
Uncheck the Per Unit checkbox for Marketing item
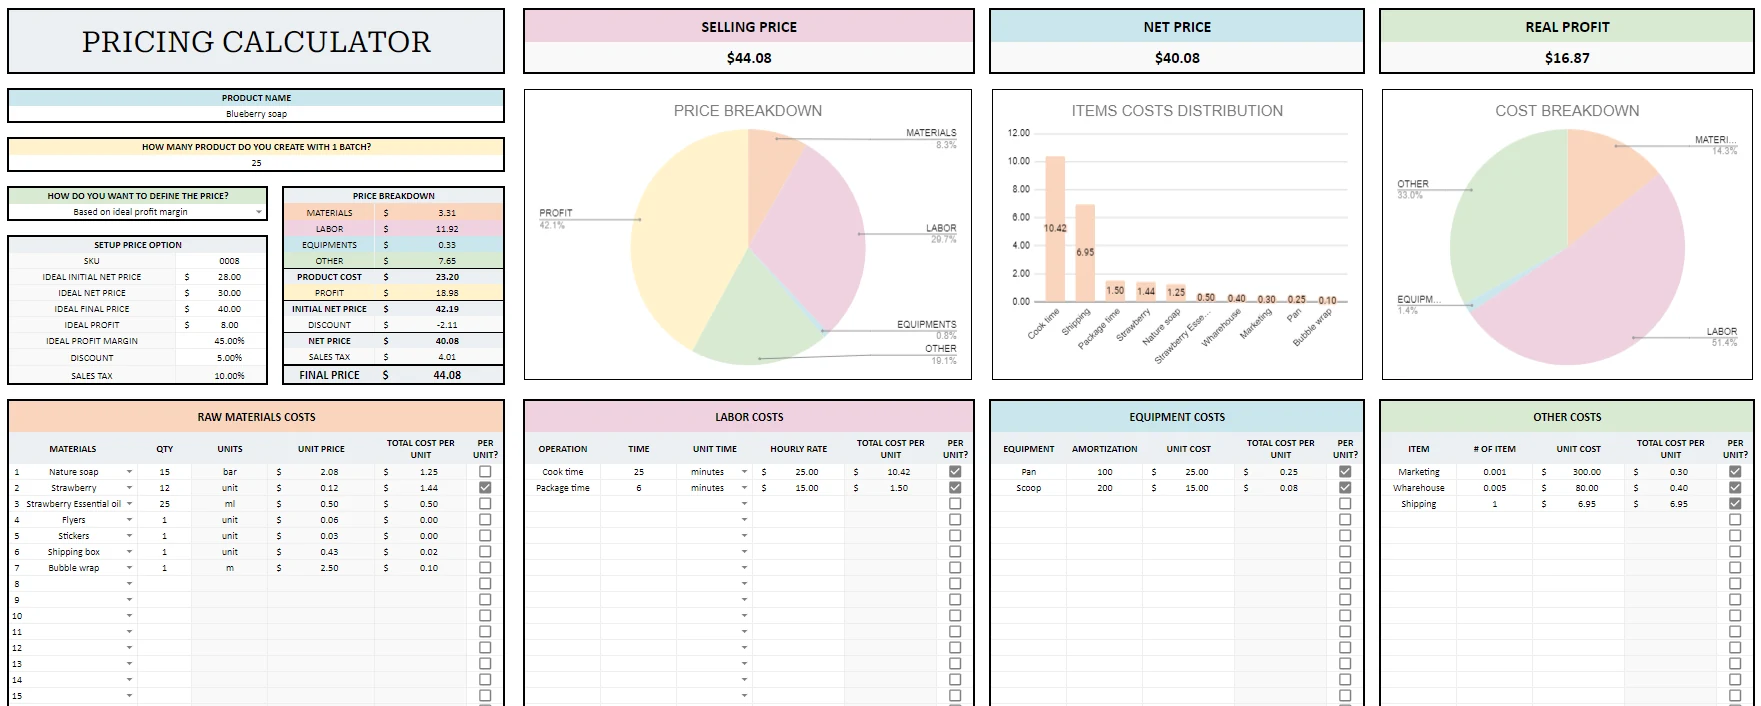pyautogui.click(x=1735, y=471)
